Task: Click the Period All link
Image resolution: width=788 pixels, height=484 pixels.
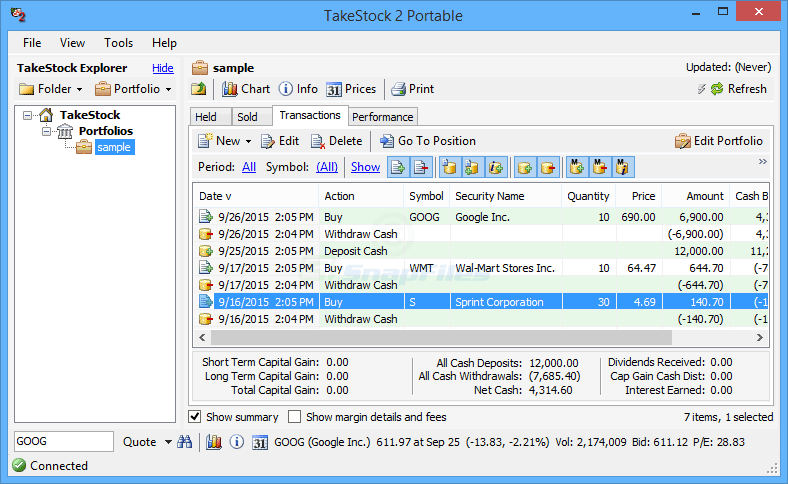Action: [249, 167]
